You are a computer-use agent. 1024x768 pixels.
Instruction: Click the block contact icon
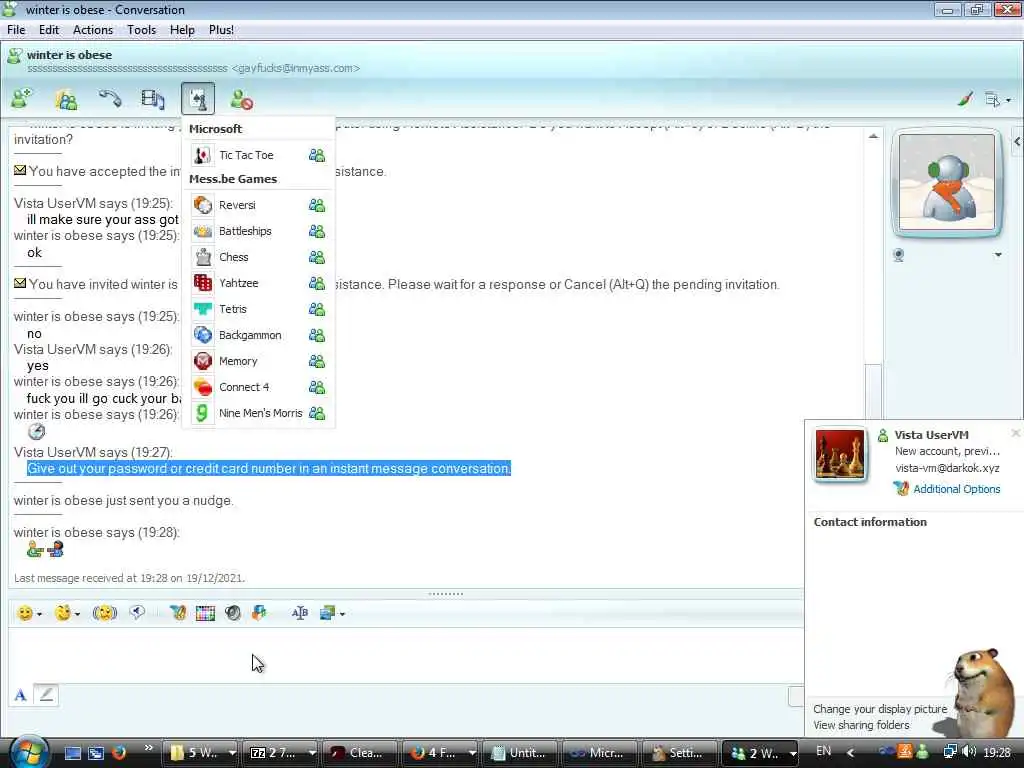pyautogui.click(x=242, y=100)
